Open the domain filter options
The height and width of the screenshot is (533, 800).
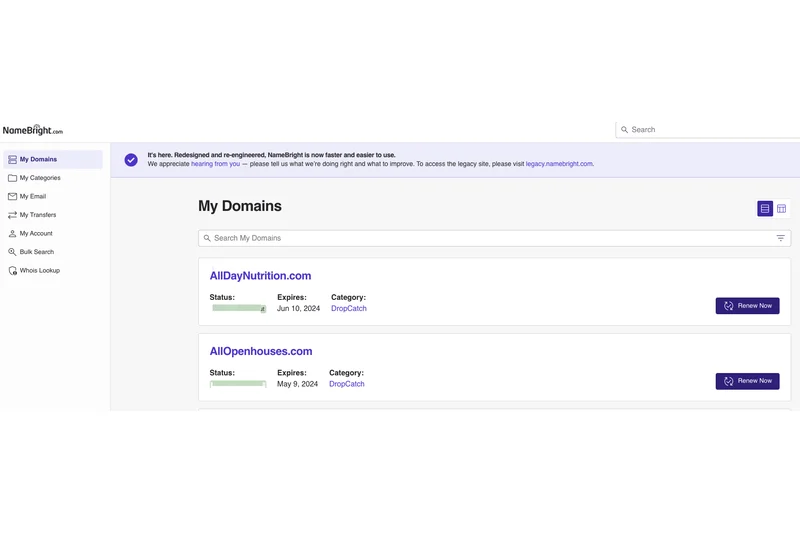781,238
